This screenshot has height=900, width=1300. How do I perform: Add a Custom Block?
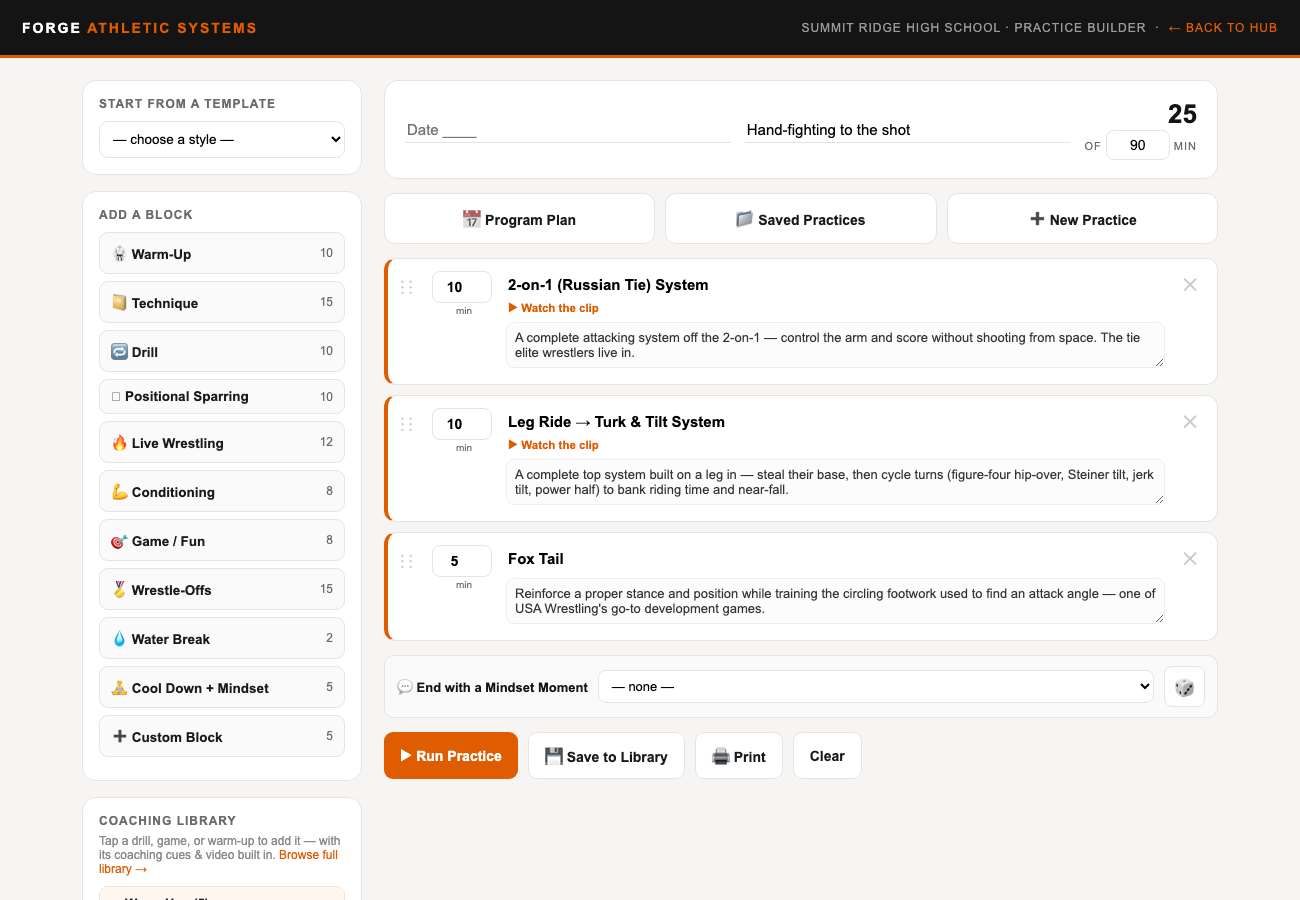coord(222,736)
